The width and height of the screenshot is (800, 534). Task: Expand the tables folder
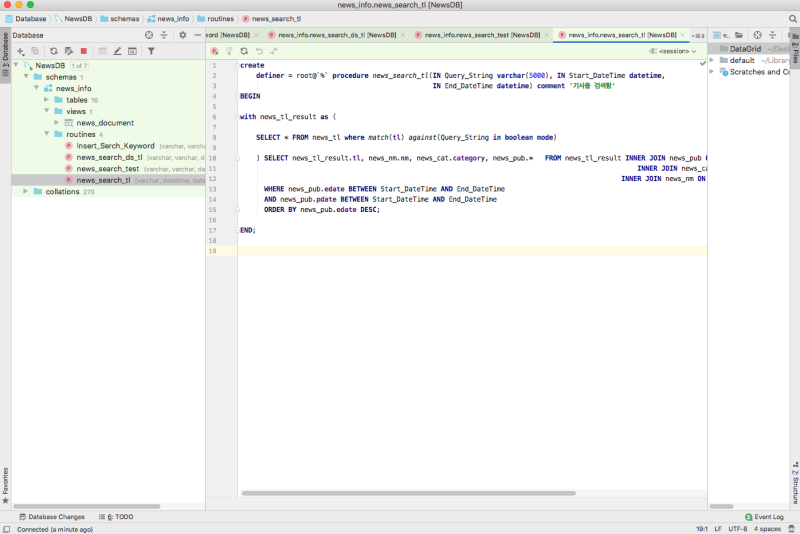coord(46,99)
